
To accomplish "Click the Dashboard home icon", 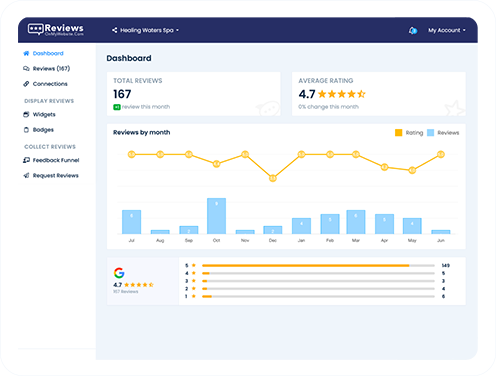I will coord(26,53).
